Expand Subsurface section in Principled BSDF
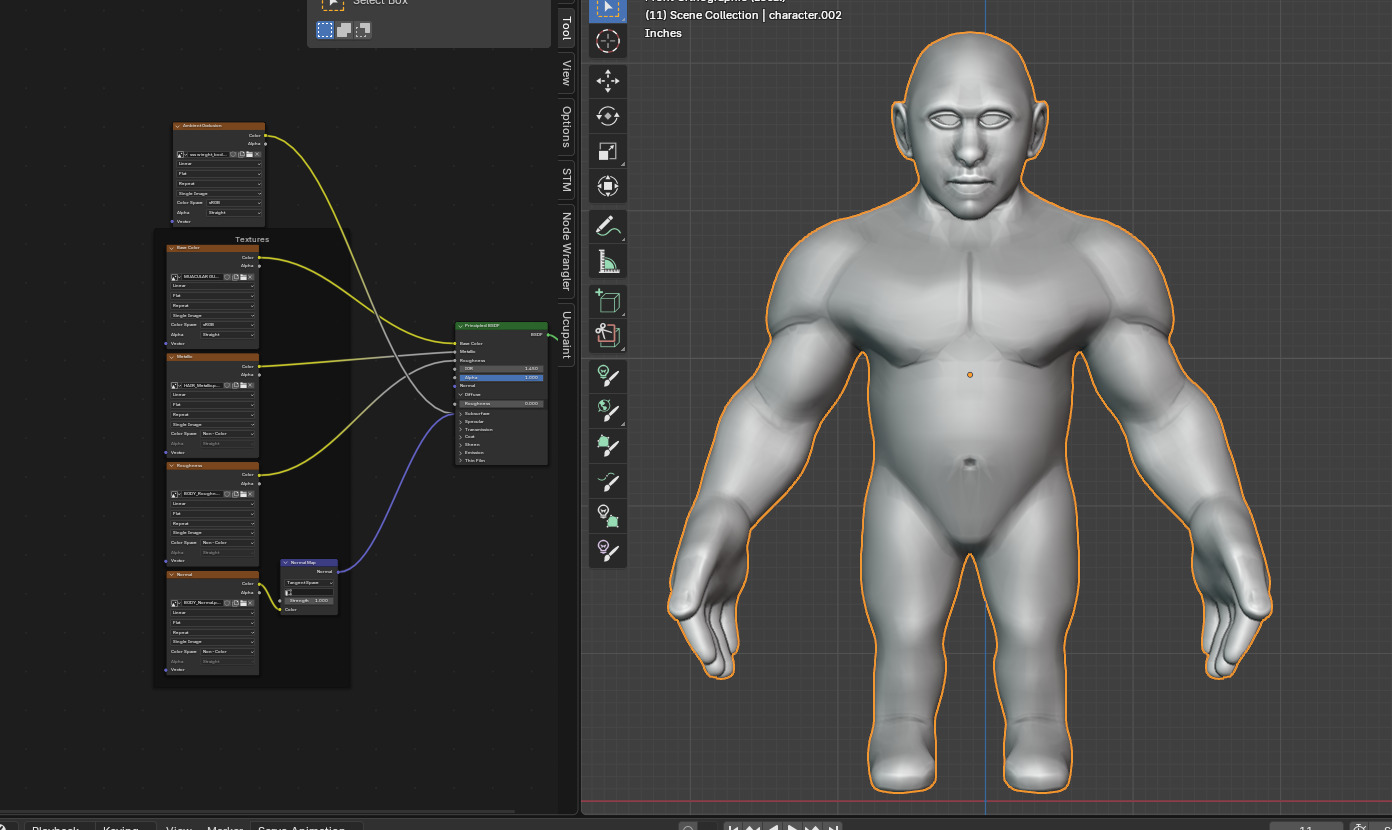This screenshot has height=830, width=1392. (460, 414)
